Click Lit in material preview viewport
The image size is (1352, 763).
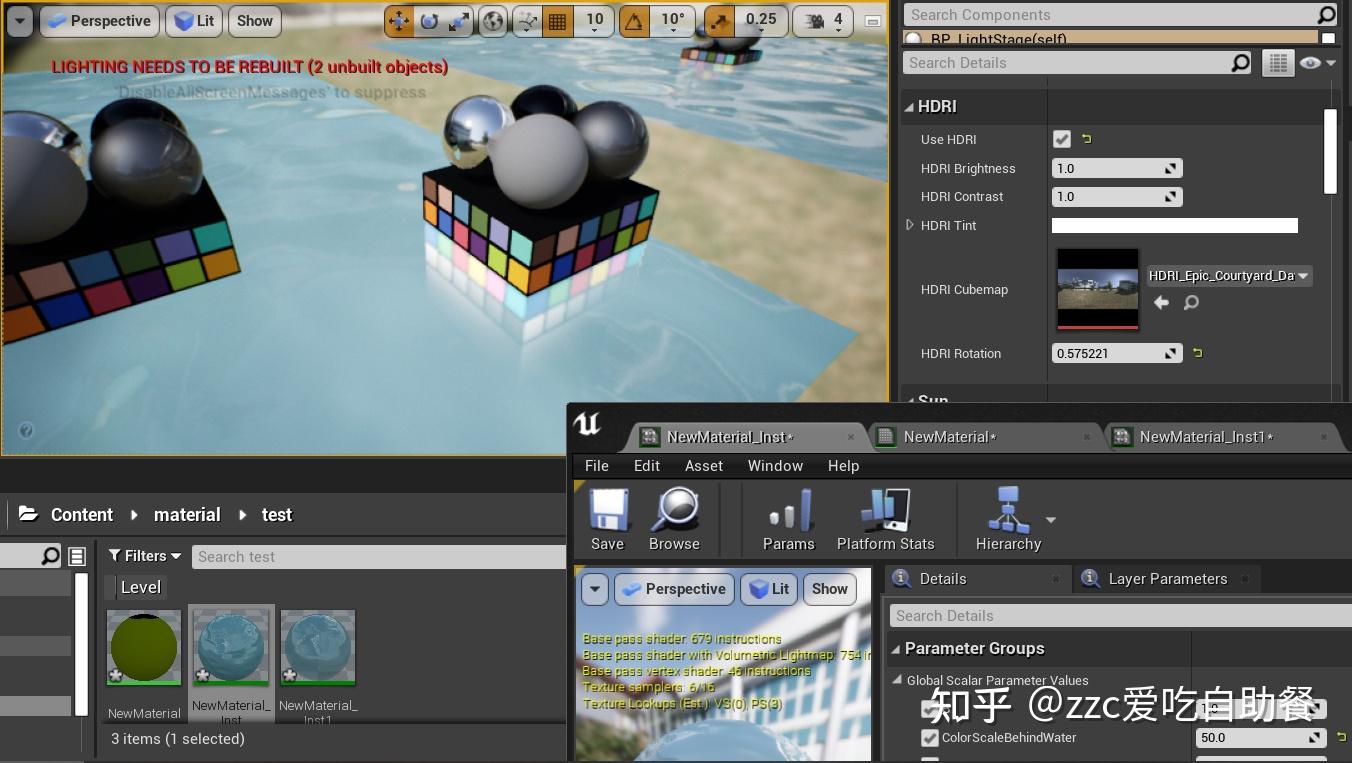(x=769, y=589)
